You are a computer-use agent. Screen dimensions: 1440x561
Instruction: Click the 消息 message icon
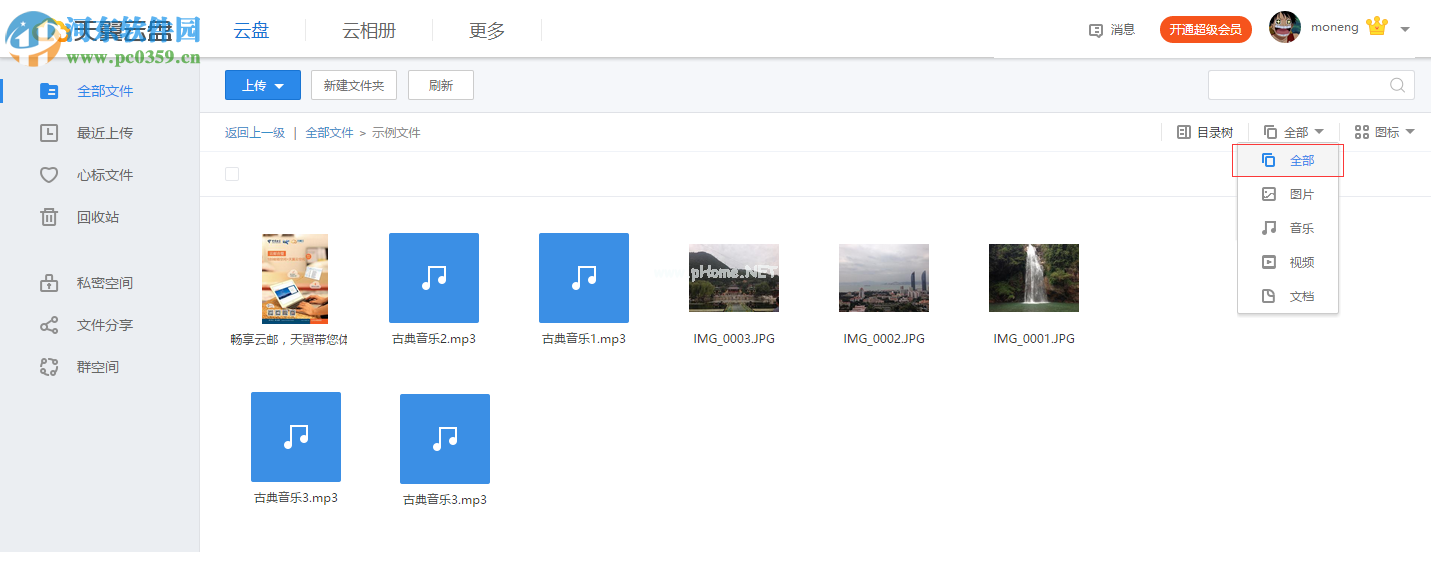[1096, 30]
